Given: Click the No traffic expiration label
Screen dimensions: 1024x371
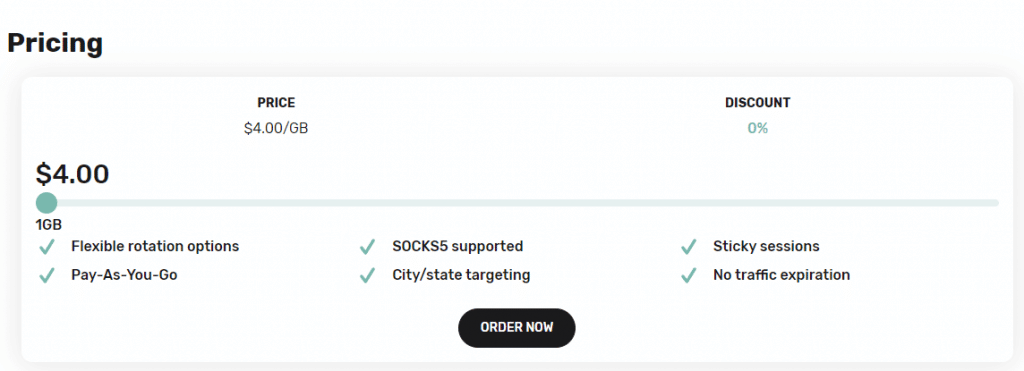Looking at the screenshot, I should click(x=782, y=275).
